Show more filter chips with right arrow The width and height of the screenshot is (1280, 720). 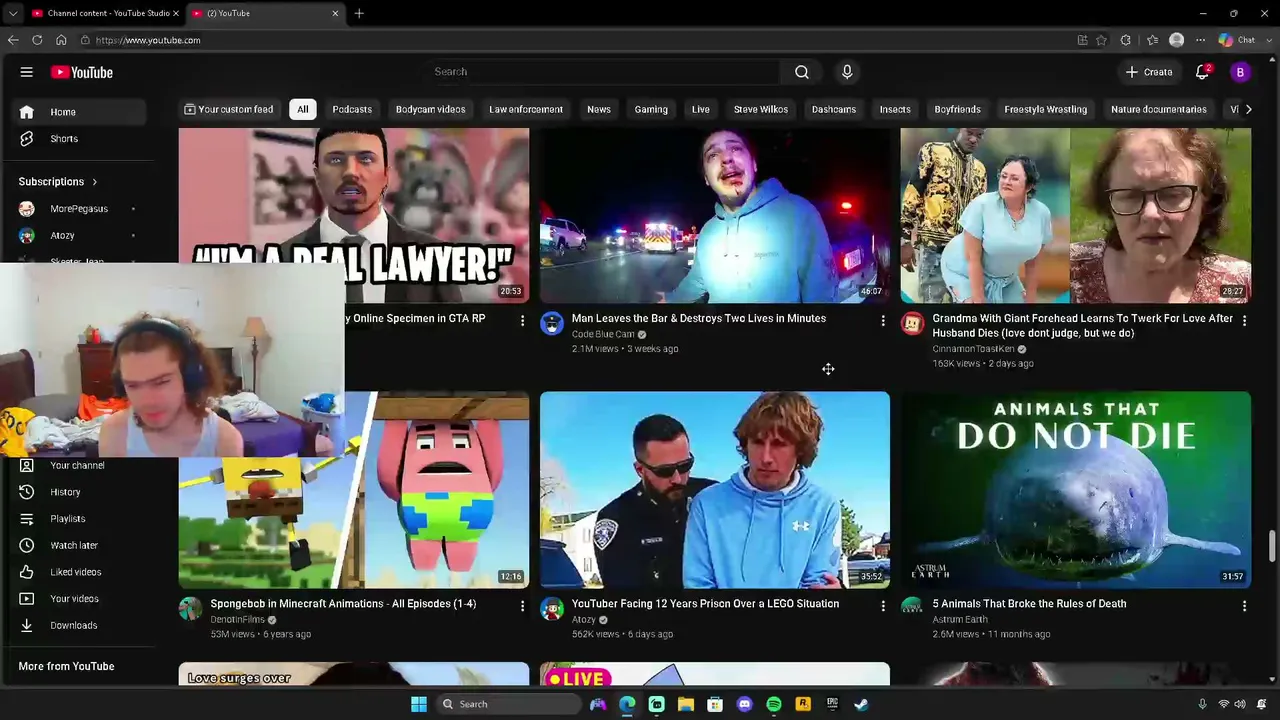pos(1248,109)
